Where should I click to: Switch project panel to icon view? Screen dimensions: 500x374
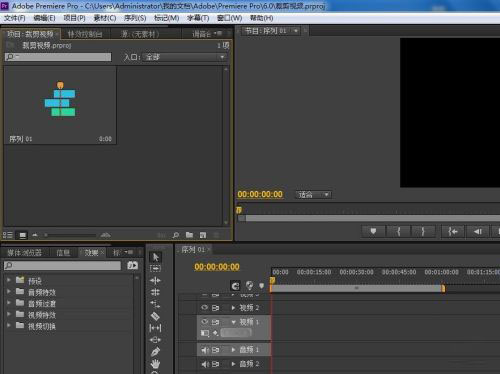(23, 235)
